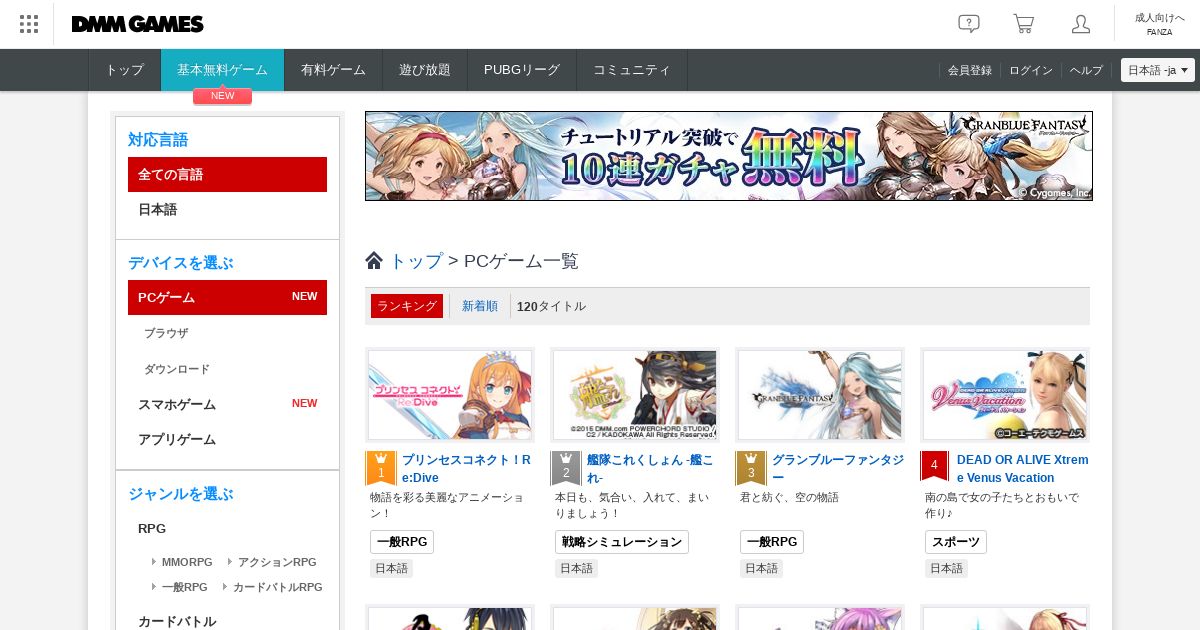Select ブラウザ sub-filter
The height and width of the screenshot is (630, 1200).
click(166, 333)
